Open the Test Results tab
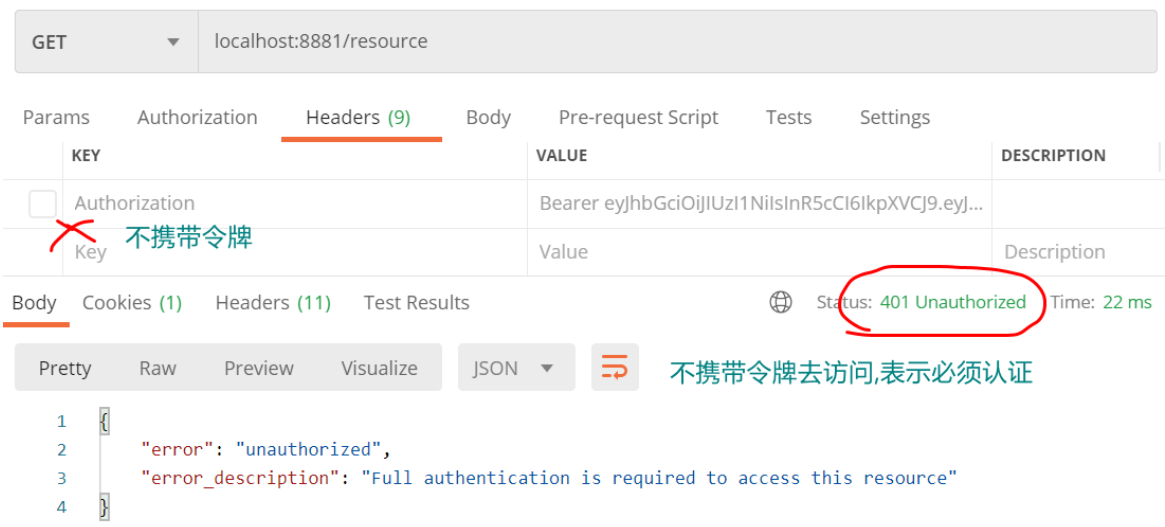1165x527 pixels. point(416,302)
